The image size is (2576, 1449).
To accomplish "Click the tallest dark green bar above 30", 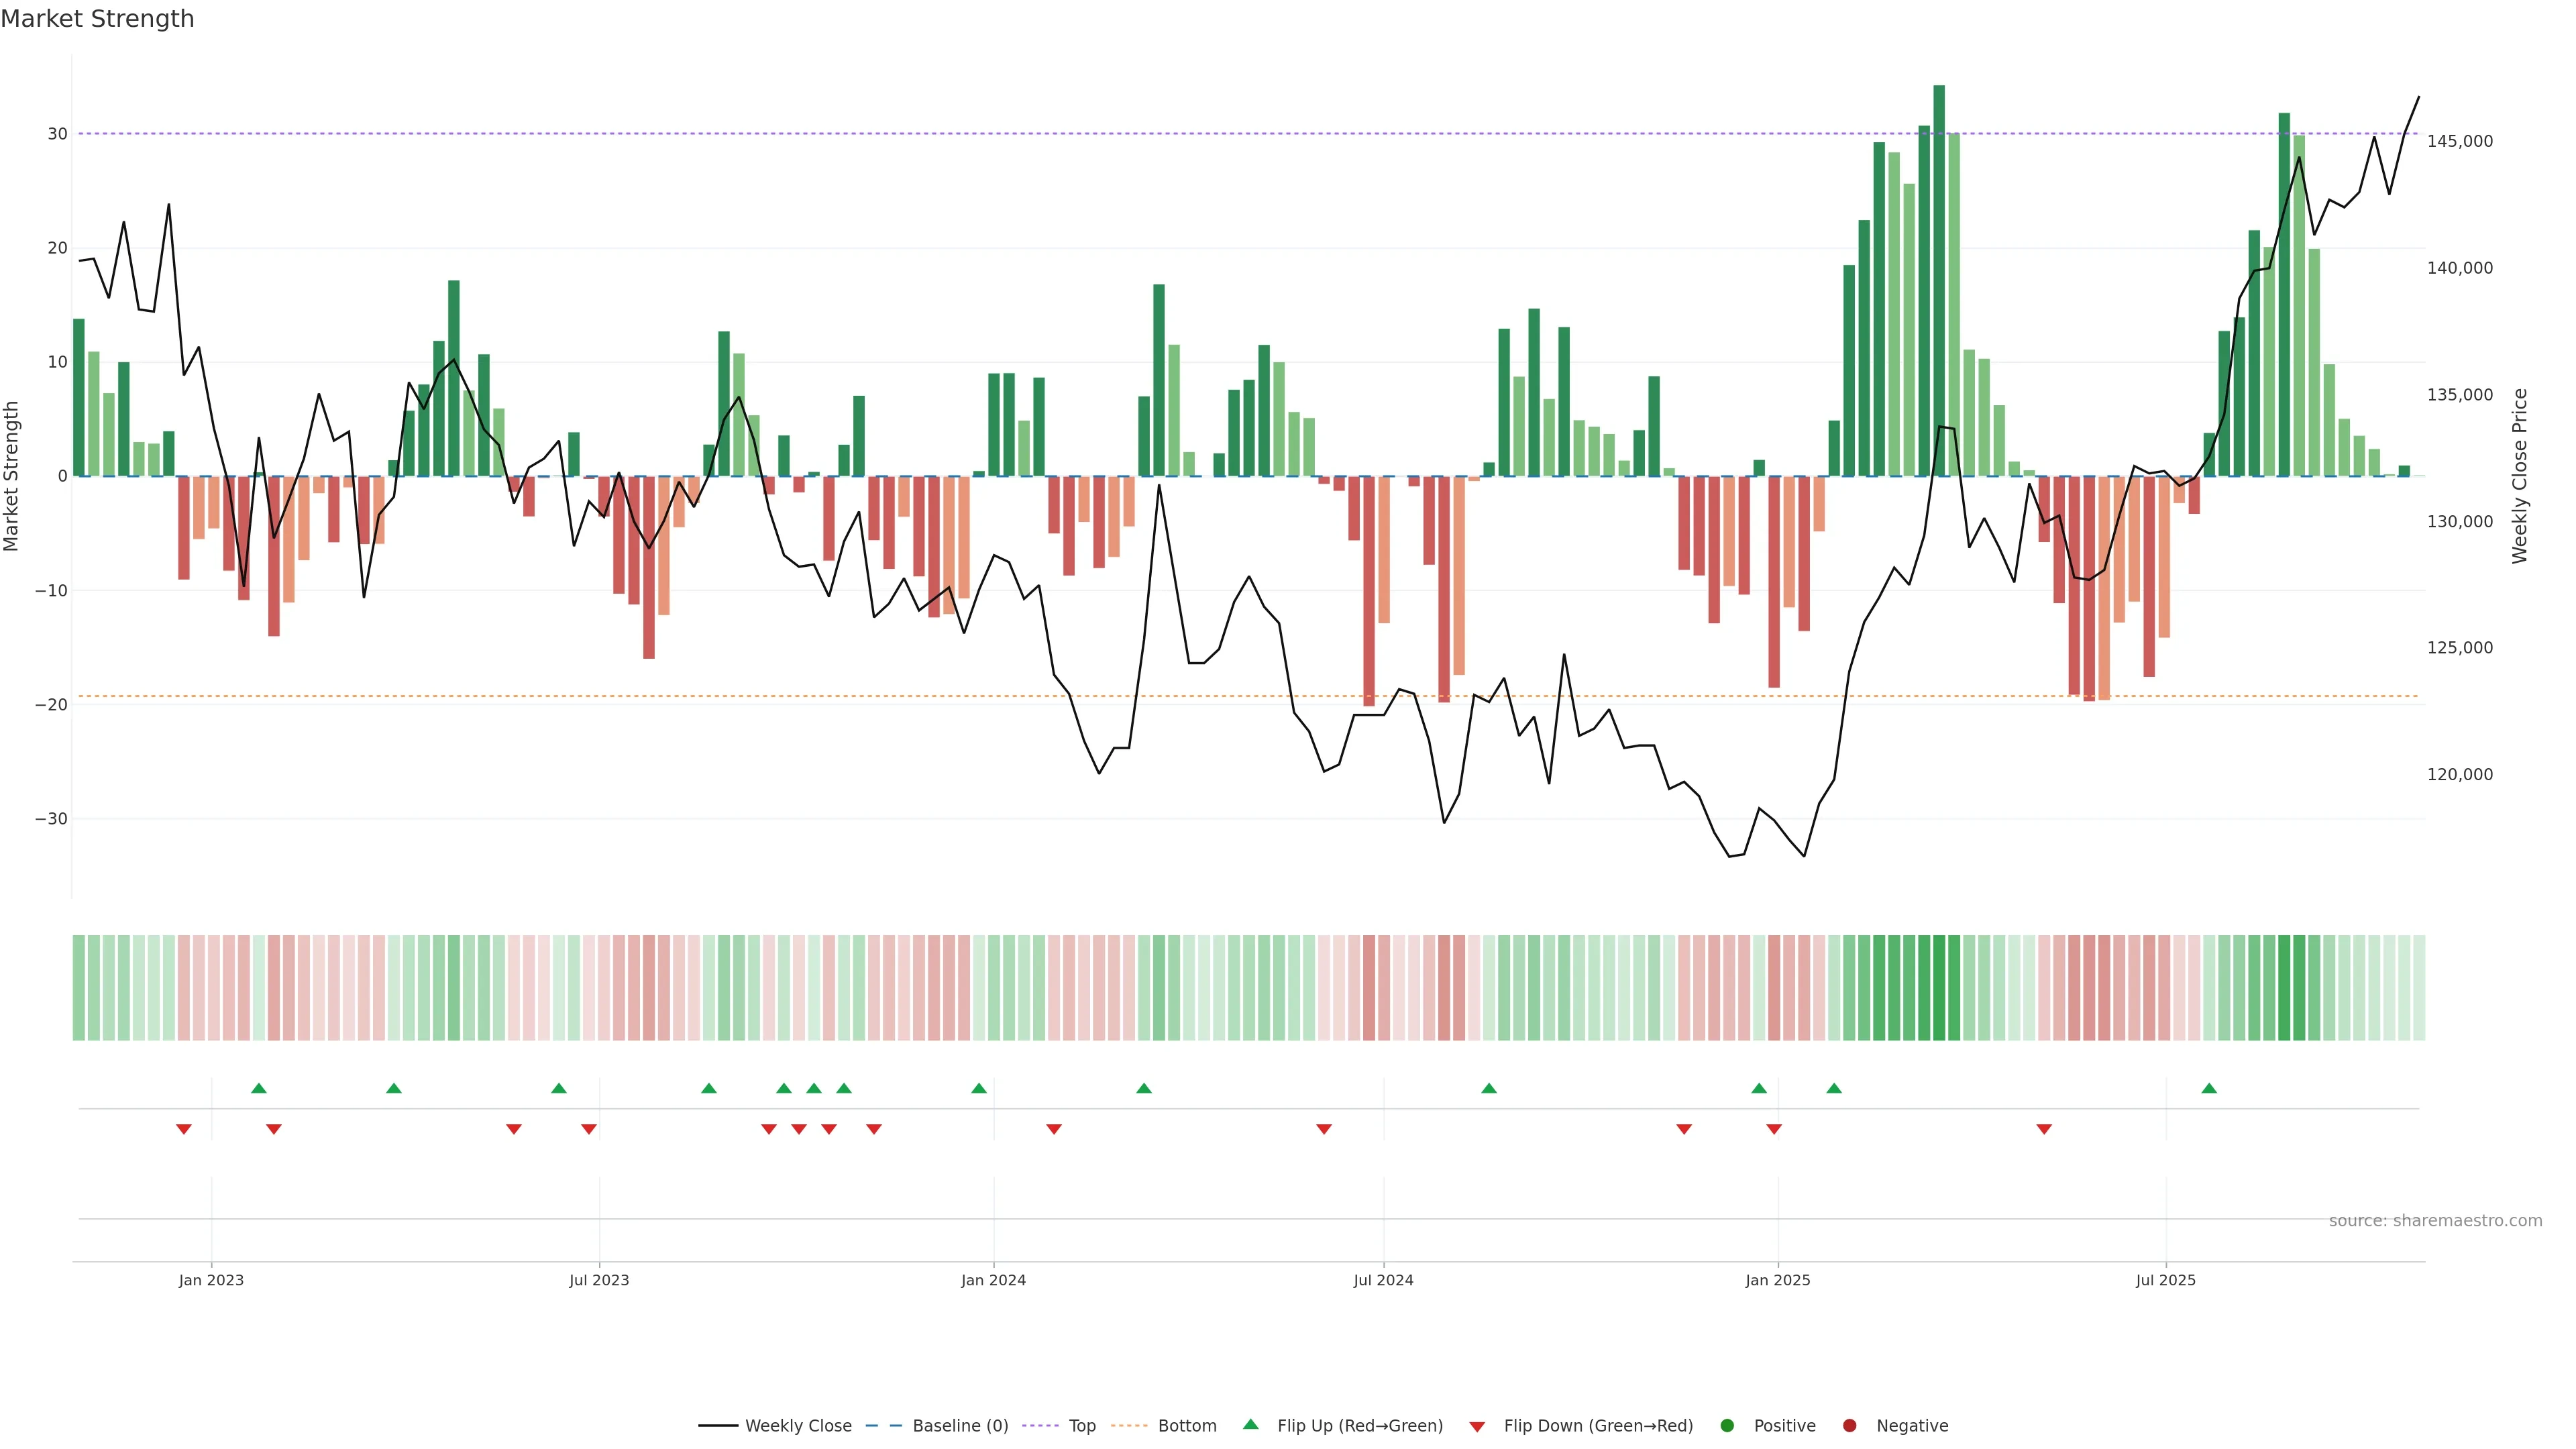I will click(x=1939, y=280).
